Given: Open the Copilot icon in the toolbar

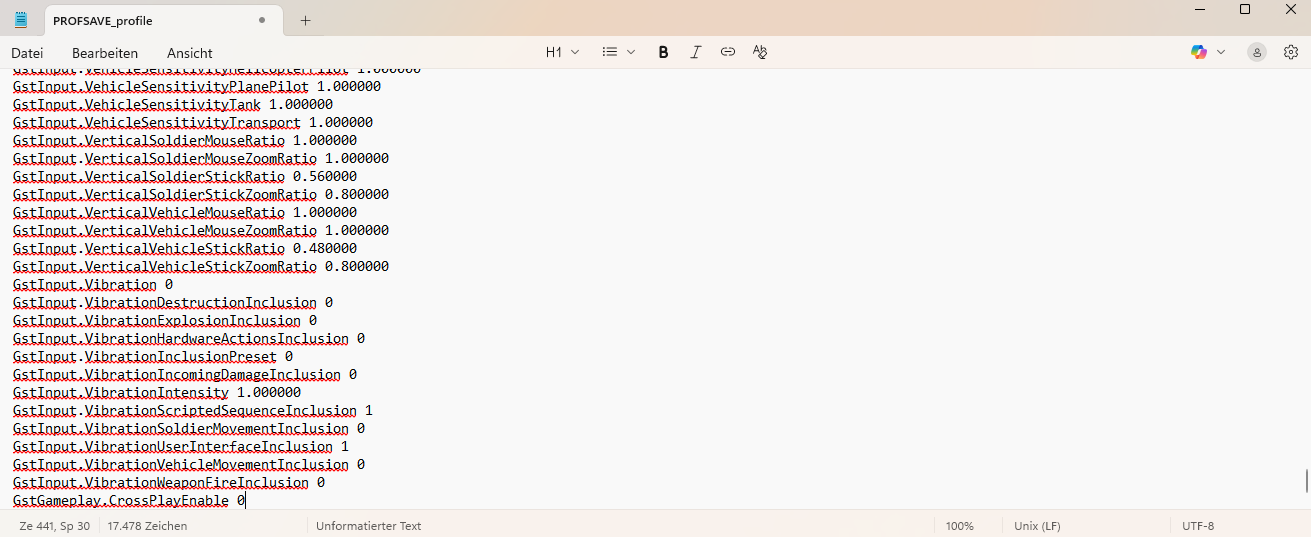Looking at the screenshot, I should coord(1199,52).
